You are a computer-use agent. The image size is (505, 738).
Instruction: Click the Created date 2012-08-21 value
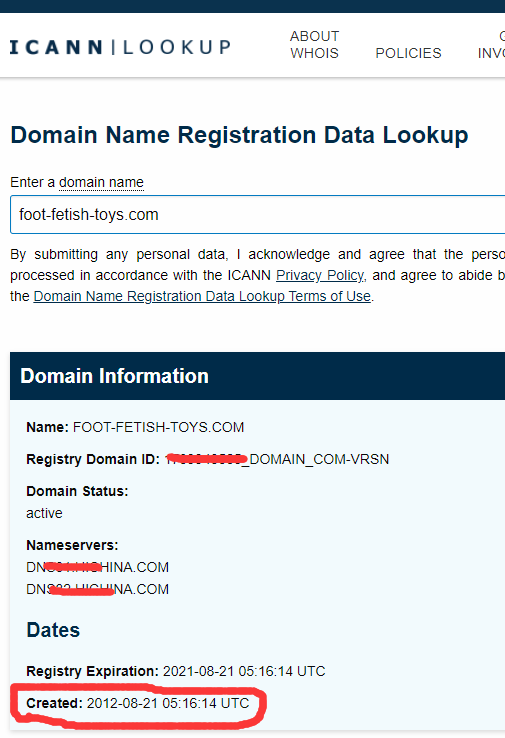coord(168,703)
